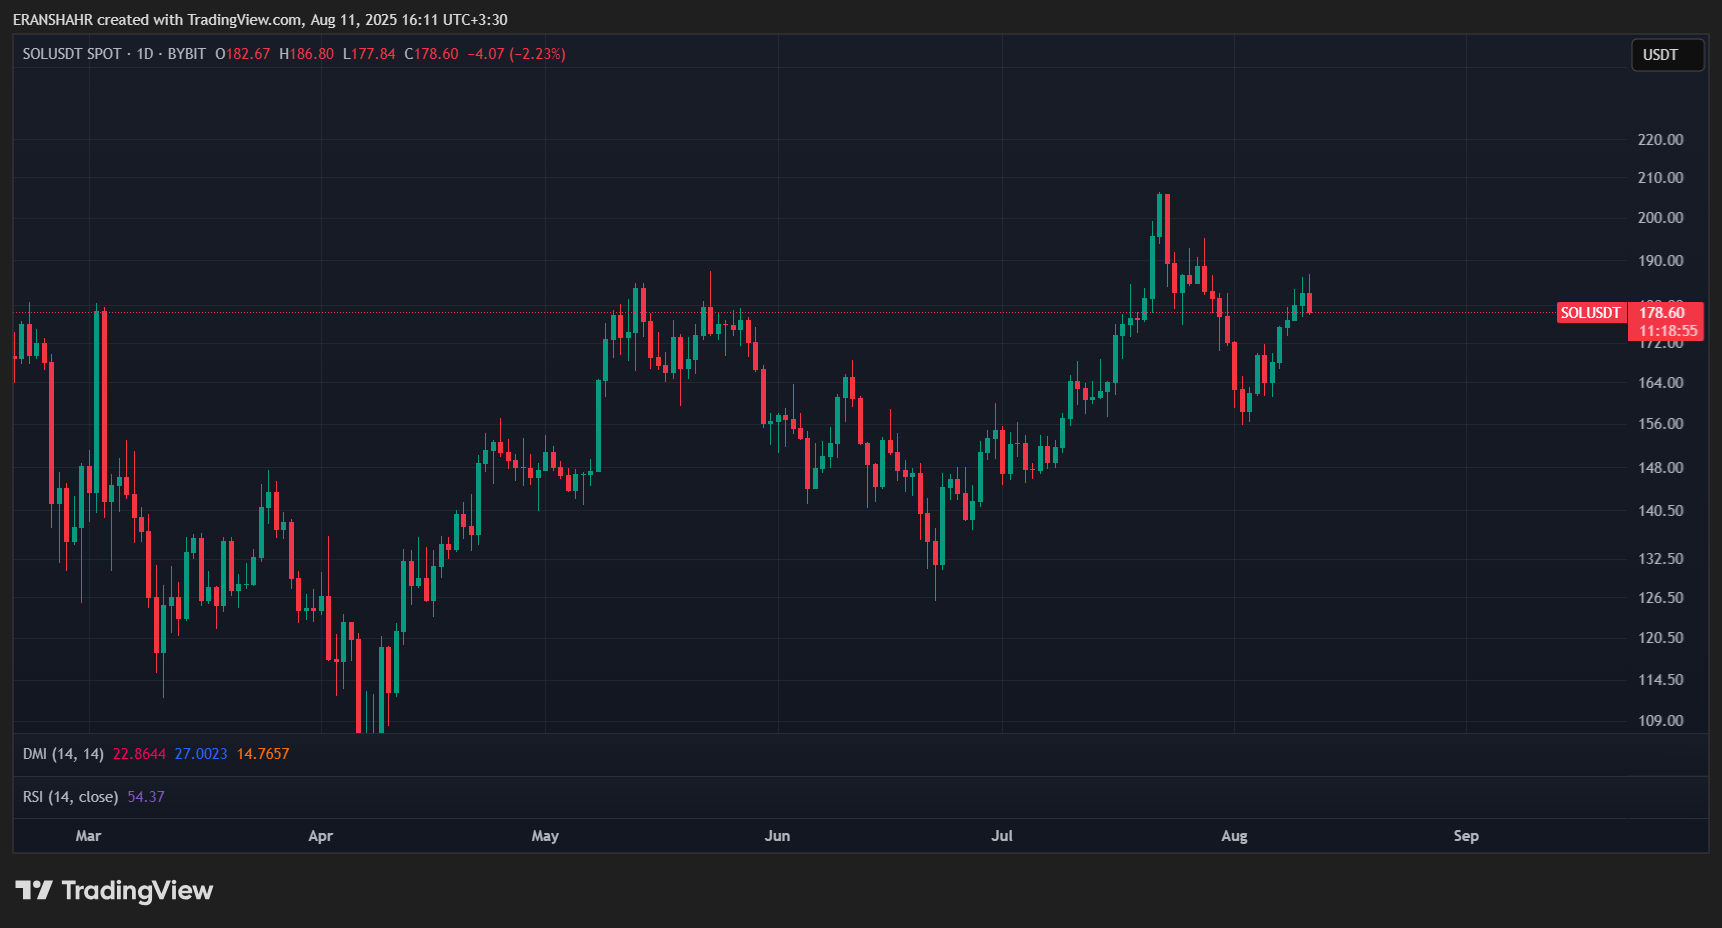Click the 126.50 price scale label

tap(1660, 598)
